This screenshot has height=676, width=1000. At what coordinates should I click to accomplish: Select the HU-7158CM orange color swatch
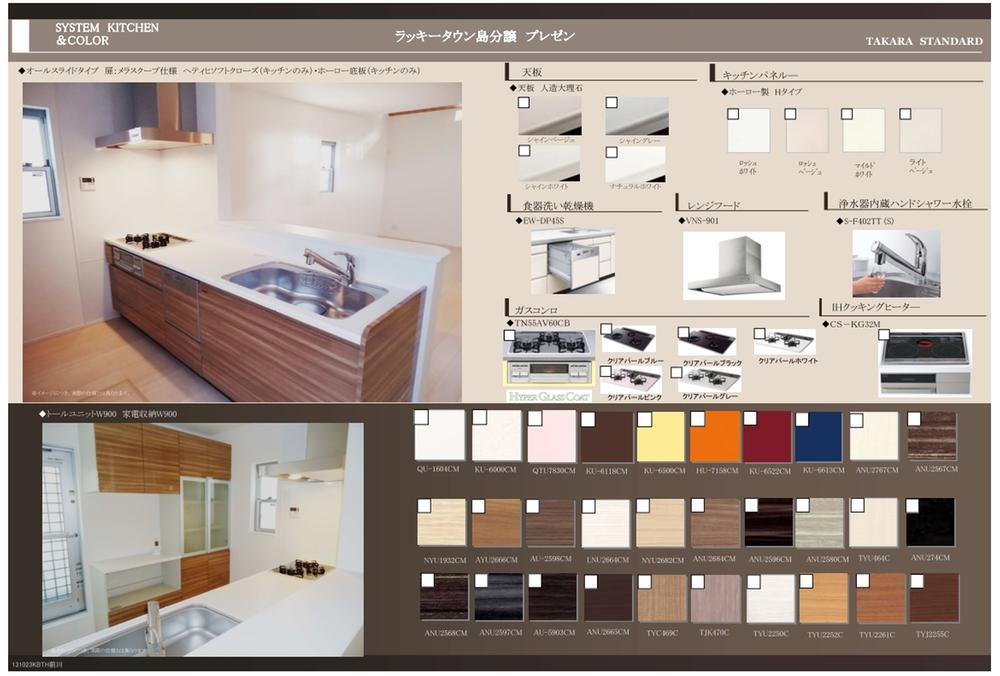(717, 440)
